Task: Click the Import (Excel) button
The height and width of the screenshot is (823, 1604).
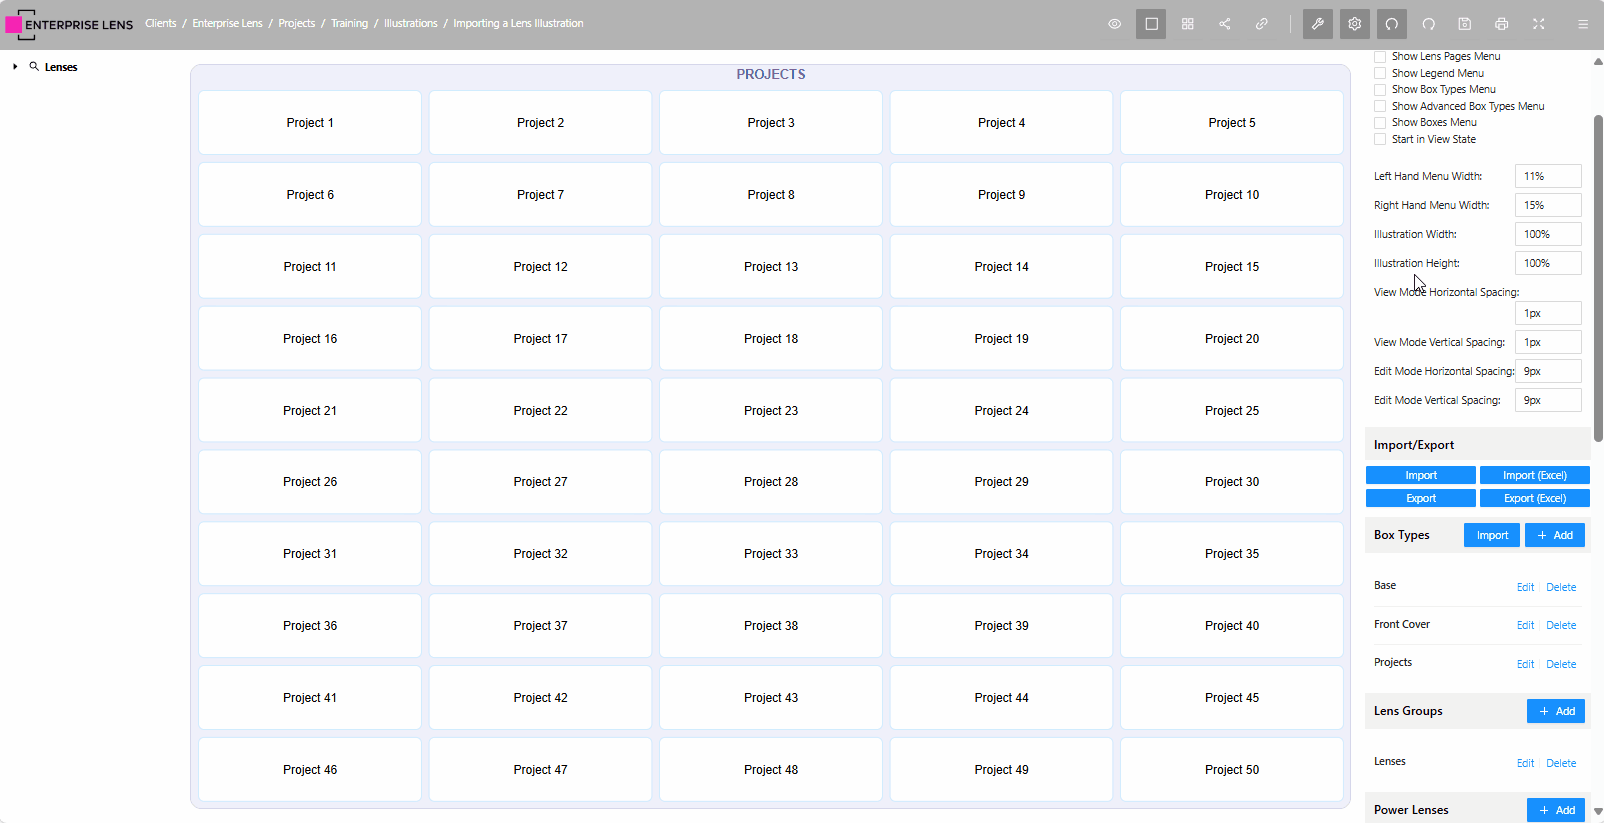Action: pos(1534,475)
